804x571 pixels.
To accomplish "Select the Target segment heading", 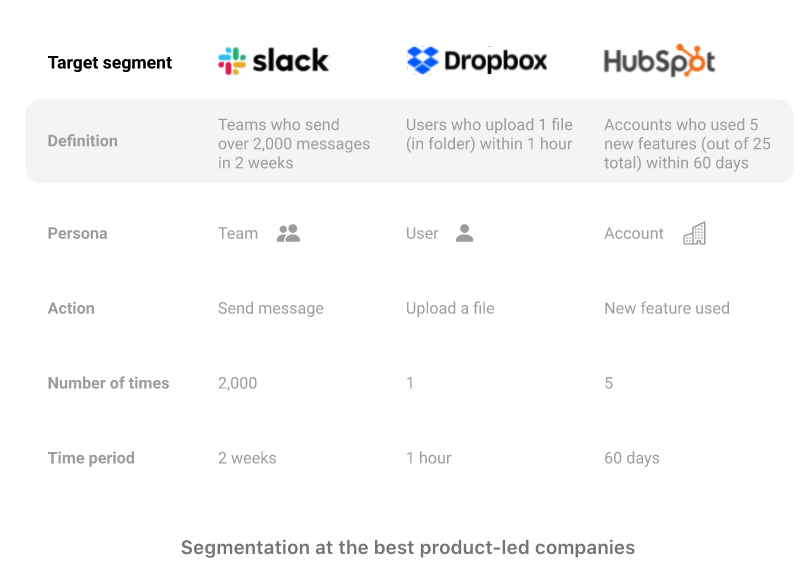I will [x=110, y=63].
